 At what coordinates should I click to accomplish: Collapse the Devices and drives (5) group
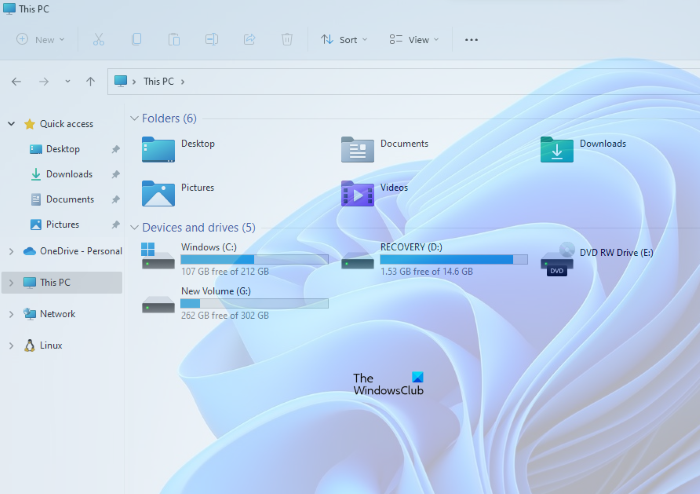click(x=134, y=228)
